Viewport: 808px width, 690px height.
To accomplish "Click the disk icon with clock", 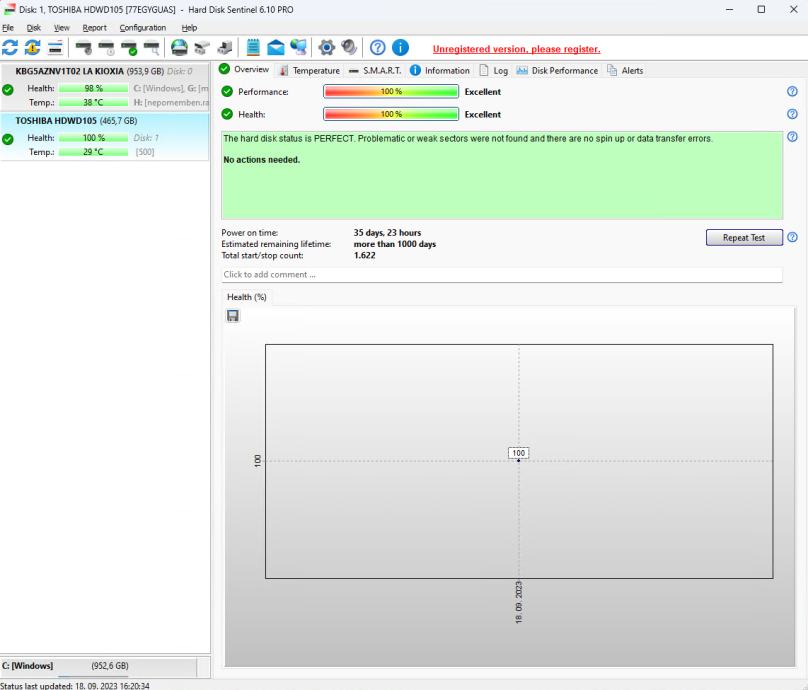I will [106, 48].
